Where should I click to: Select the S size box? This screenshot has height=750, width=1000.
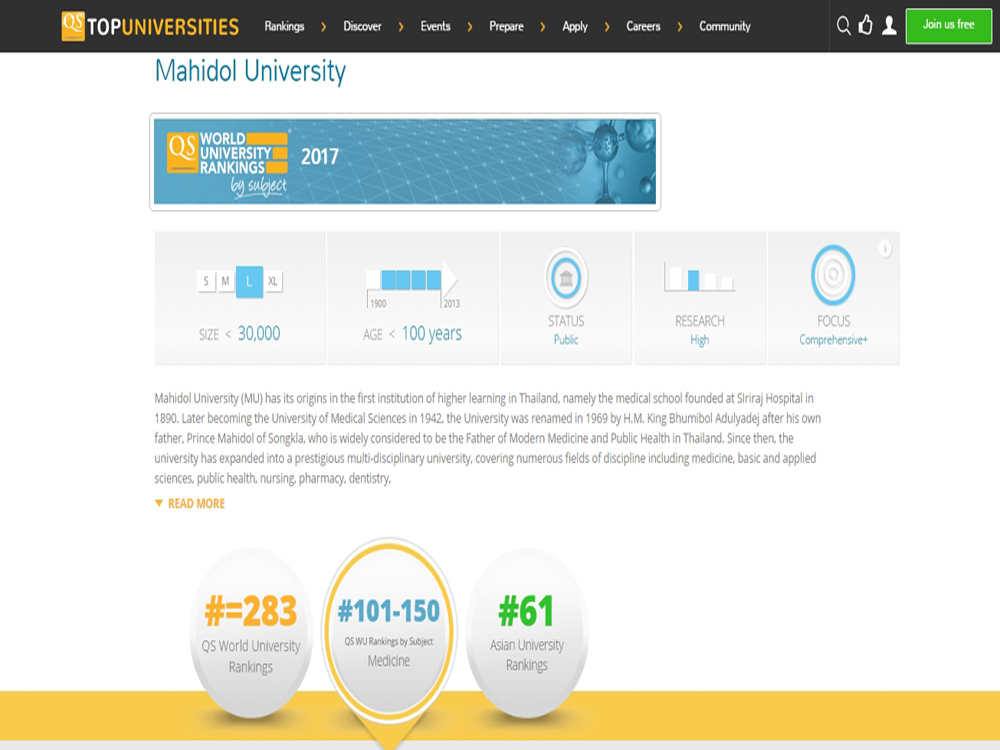[206, 282]
